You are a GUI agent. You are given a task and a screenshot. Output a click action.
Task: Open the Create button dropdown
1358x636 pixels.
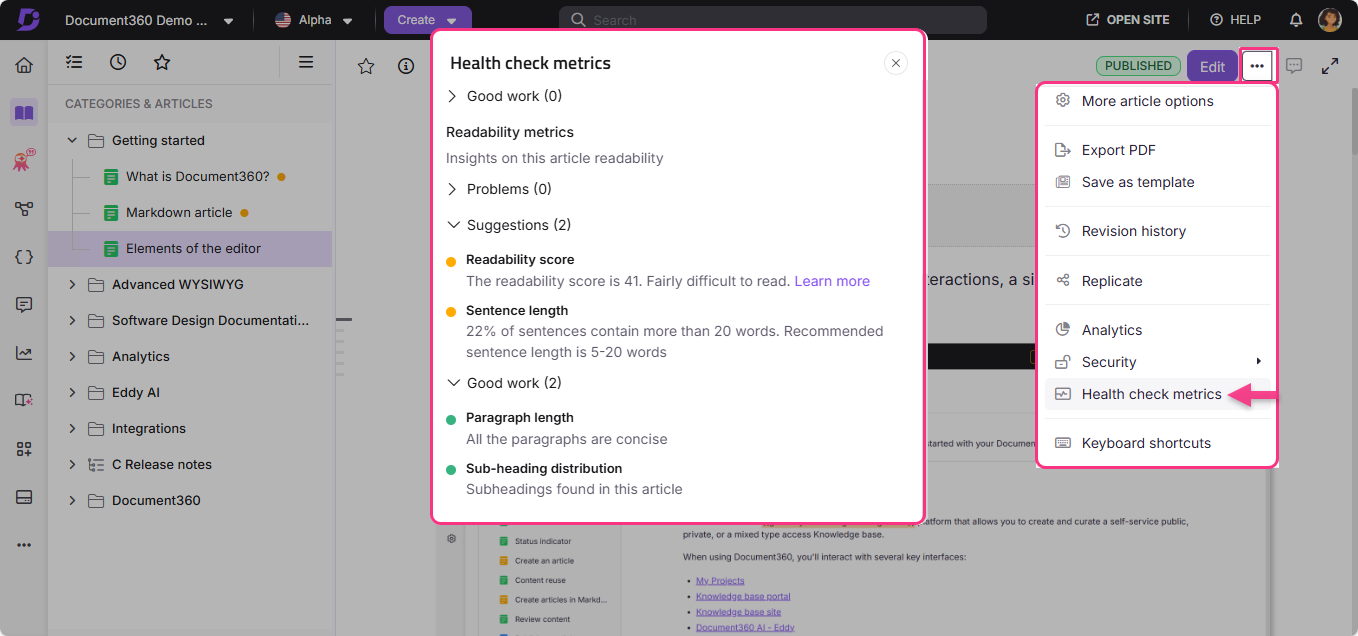click(427, 19)
